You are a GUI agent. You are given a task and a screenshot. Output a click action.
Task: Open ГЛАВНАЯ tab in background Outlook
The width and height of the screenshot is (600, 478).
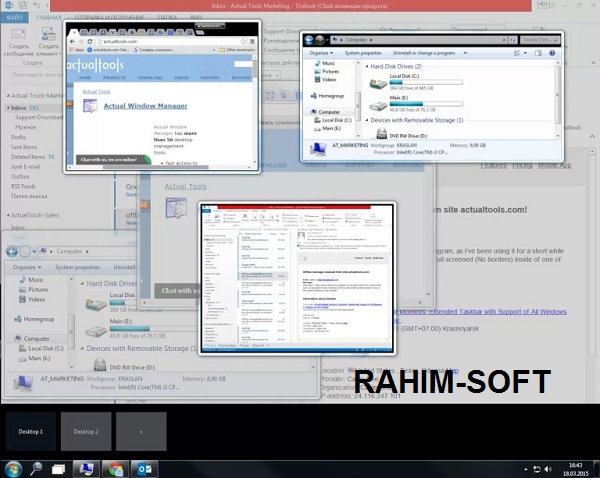49,18
